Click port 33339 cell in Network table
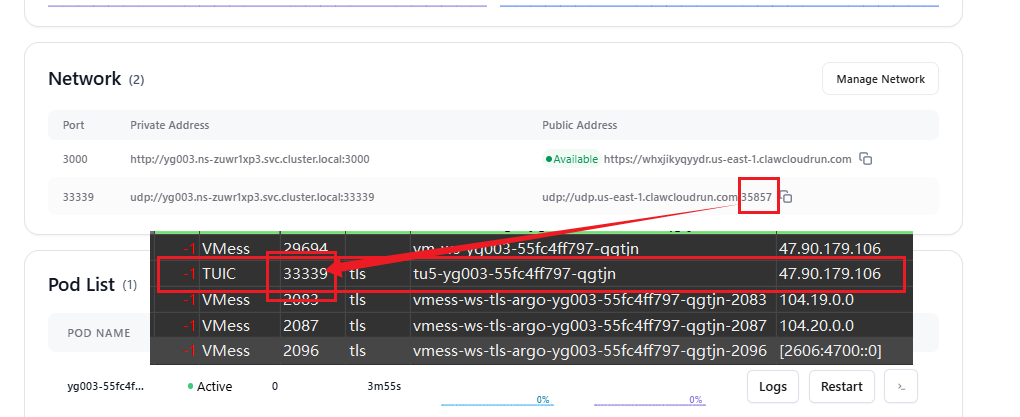 tap(78, 196)
